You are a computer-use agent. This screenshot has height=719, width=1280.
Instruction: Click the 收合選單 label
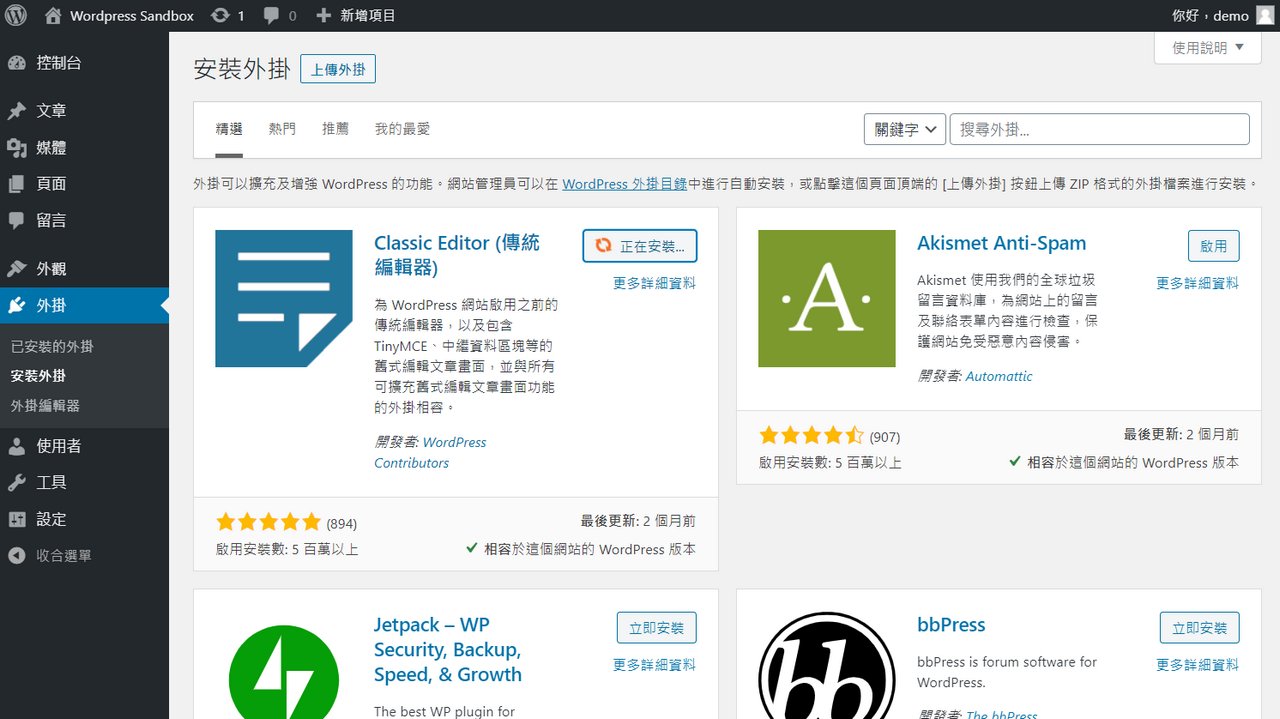click(x=64, y=555)
